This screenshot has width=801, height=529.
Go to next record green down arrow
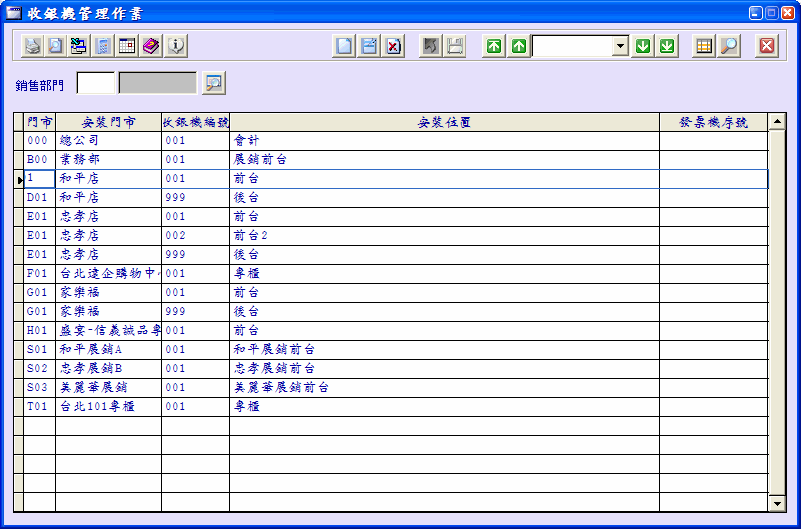click(643, 46)
